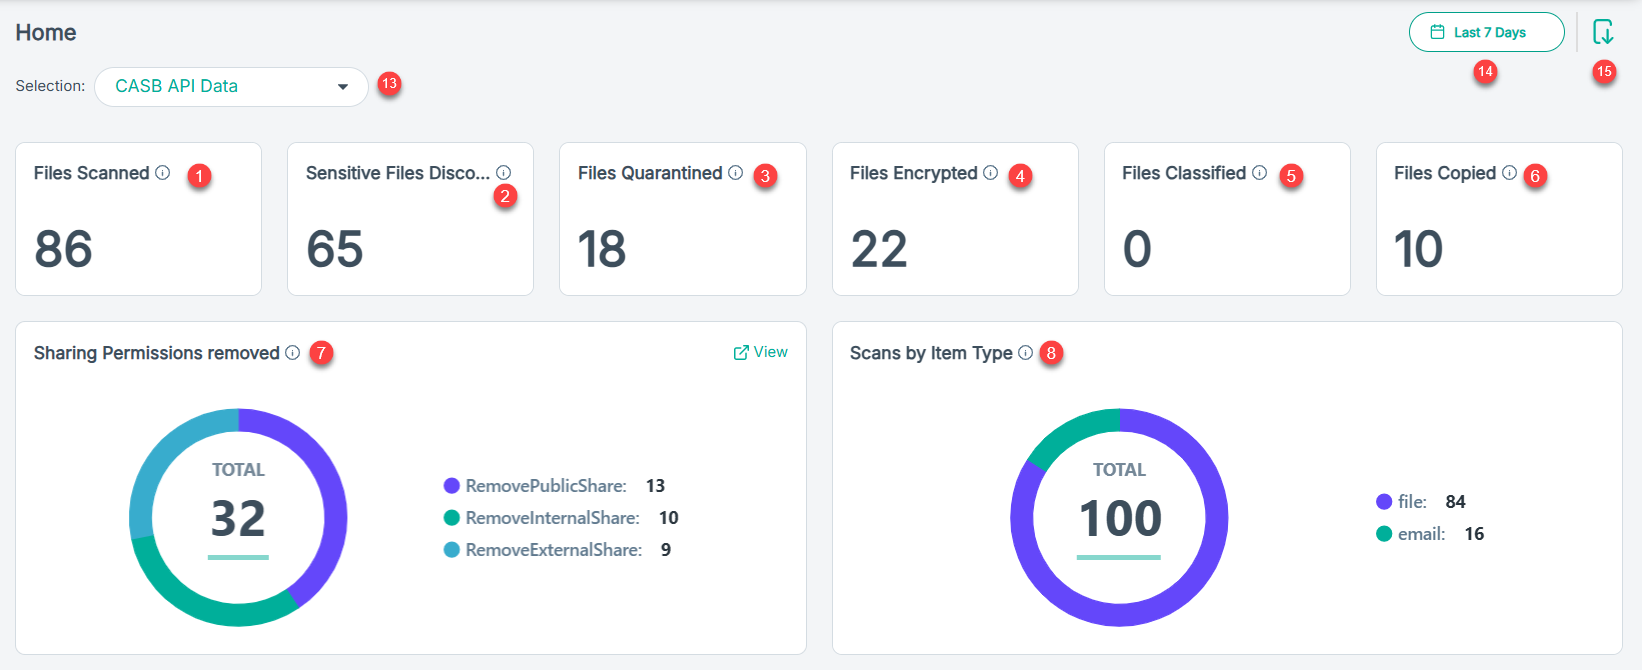Open the CASB API Data selection dropdown

click(231, 87)
